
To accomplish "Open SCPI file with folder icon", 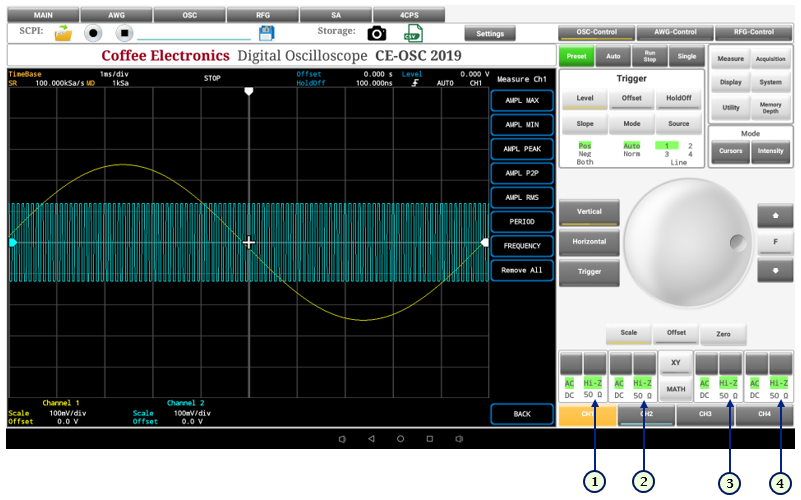I will pyautogui.click(x=63, y=33).
